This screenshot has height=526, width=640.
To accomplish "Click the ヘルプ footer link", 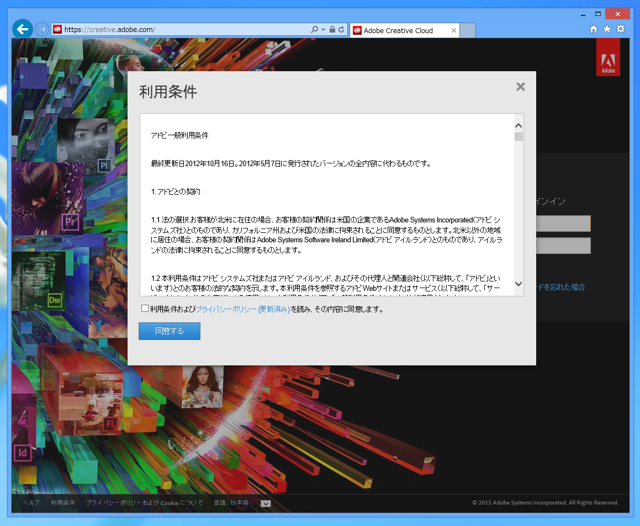I will click(x=31, y=503).
